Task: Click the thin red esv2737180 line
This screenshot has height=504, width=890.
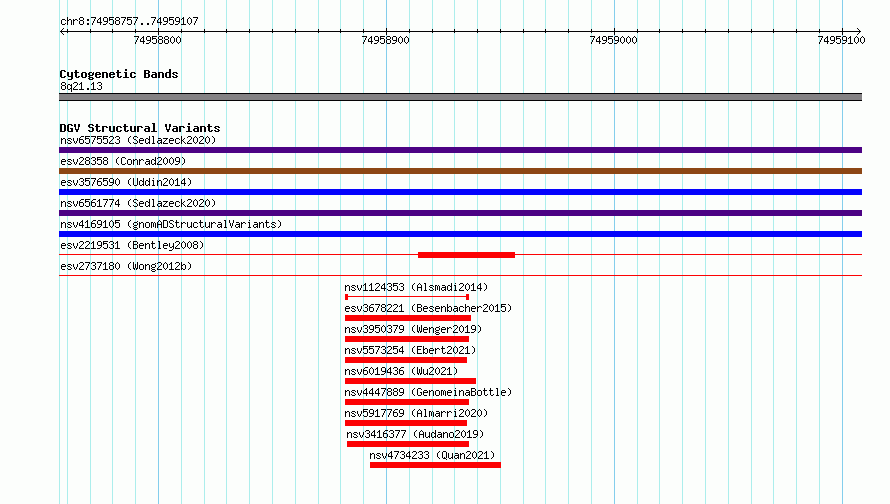Action: pos(460,276)
